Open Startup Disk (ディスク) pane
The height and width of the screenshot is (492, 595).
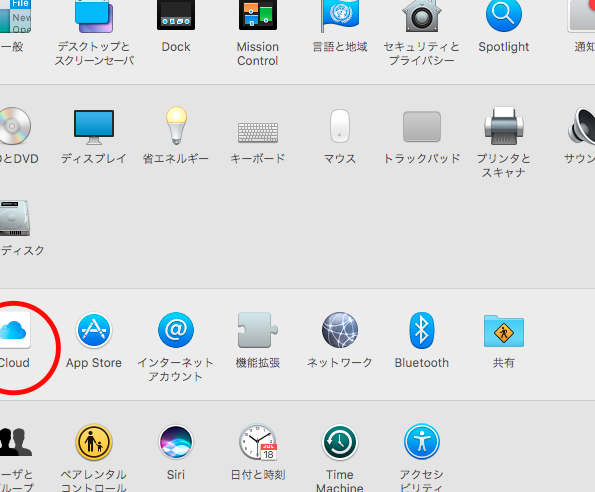coord(15,218)
